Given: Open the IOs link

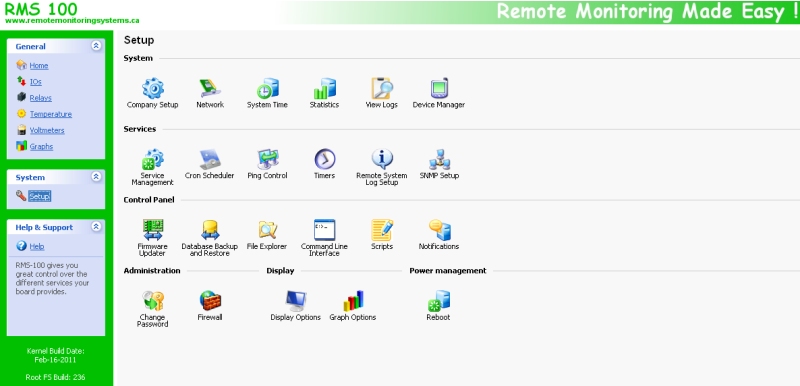Looking at the screenshot, I should tap(36, 82).
